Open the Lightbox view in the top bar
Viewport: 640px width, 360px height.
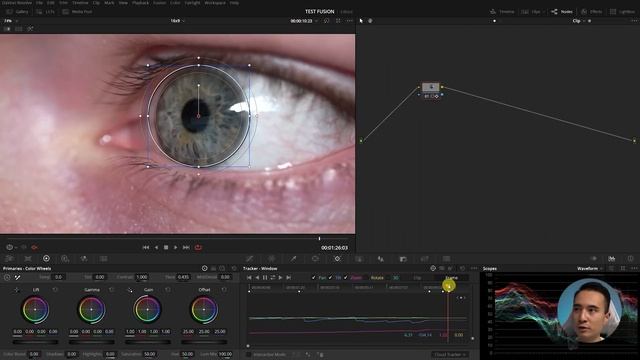623,12
